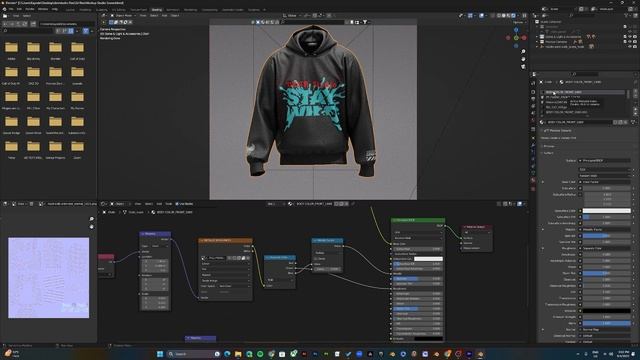The height and width of the screenshot is (360, 640).
Task: Open the Edit menu
Action: 19,9
